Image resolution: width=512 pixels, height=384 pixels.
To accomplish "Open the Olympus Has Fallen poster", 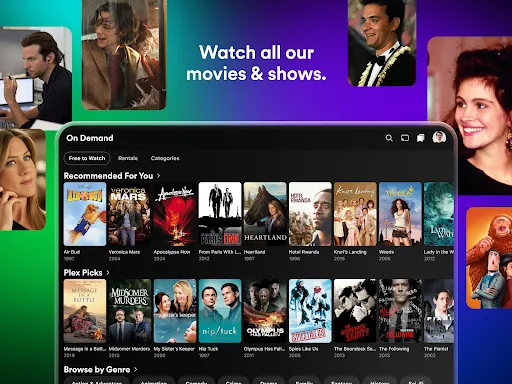I will (x=265, y=311).
